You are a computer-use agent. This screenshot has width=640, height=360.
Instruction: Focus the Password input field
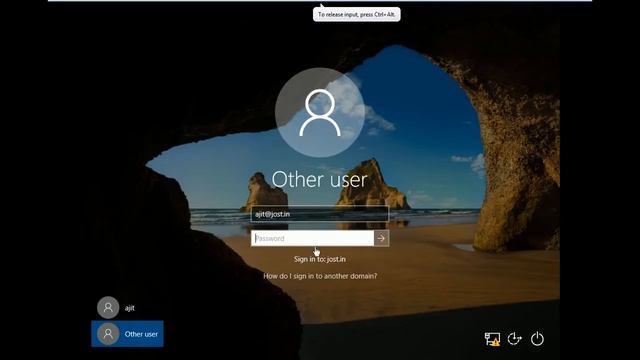tap(312, 238)
